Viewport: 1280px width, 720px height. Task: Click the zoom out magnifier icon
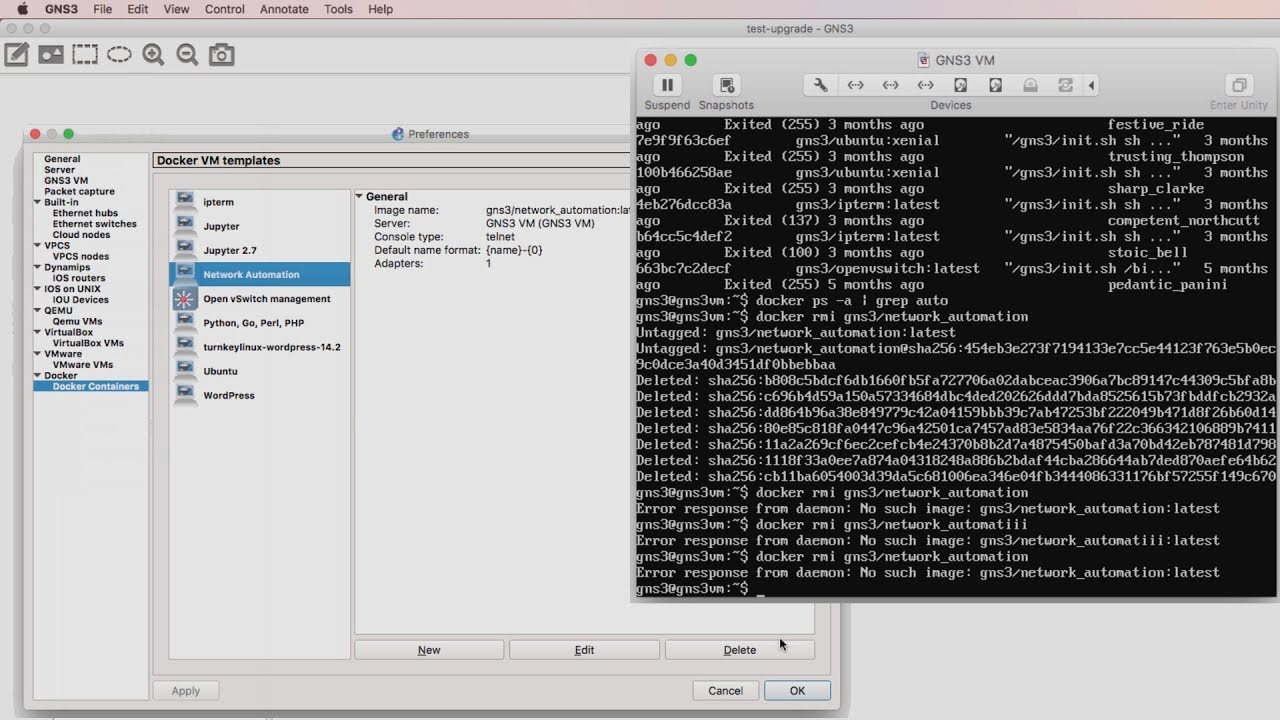point(187,54)
